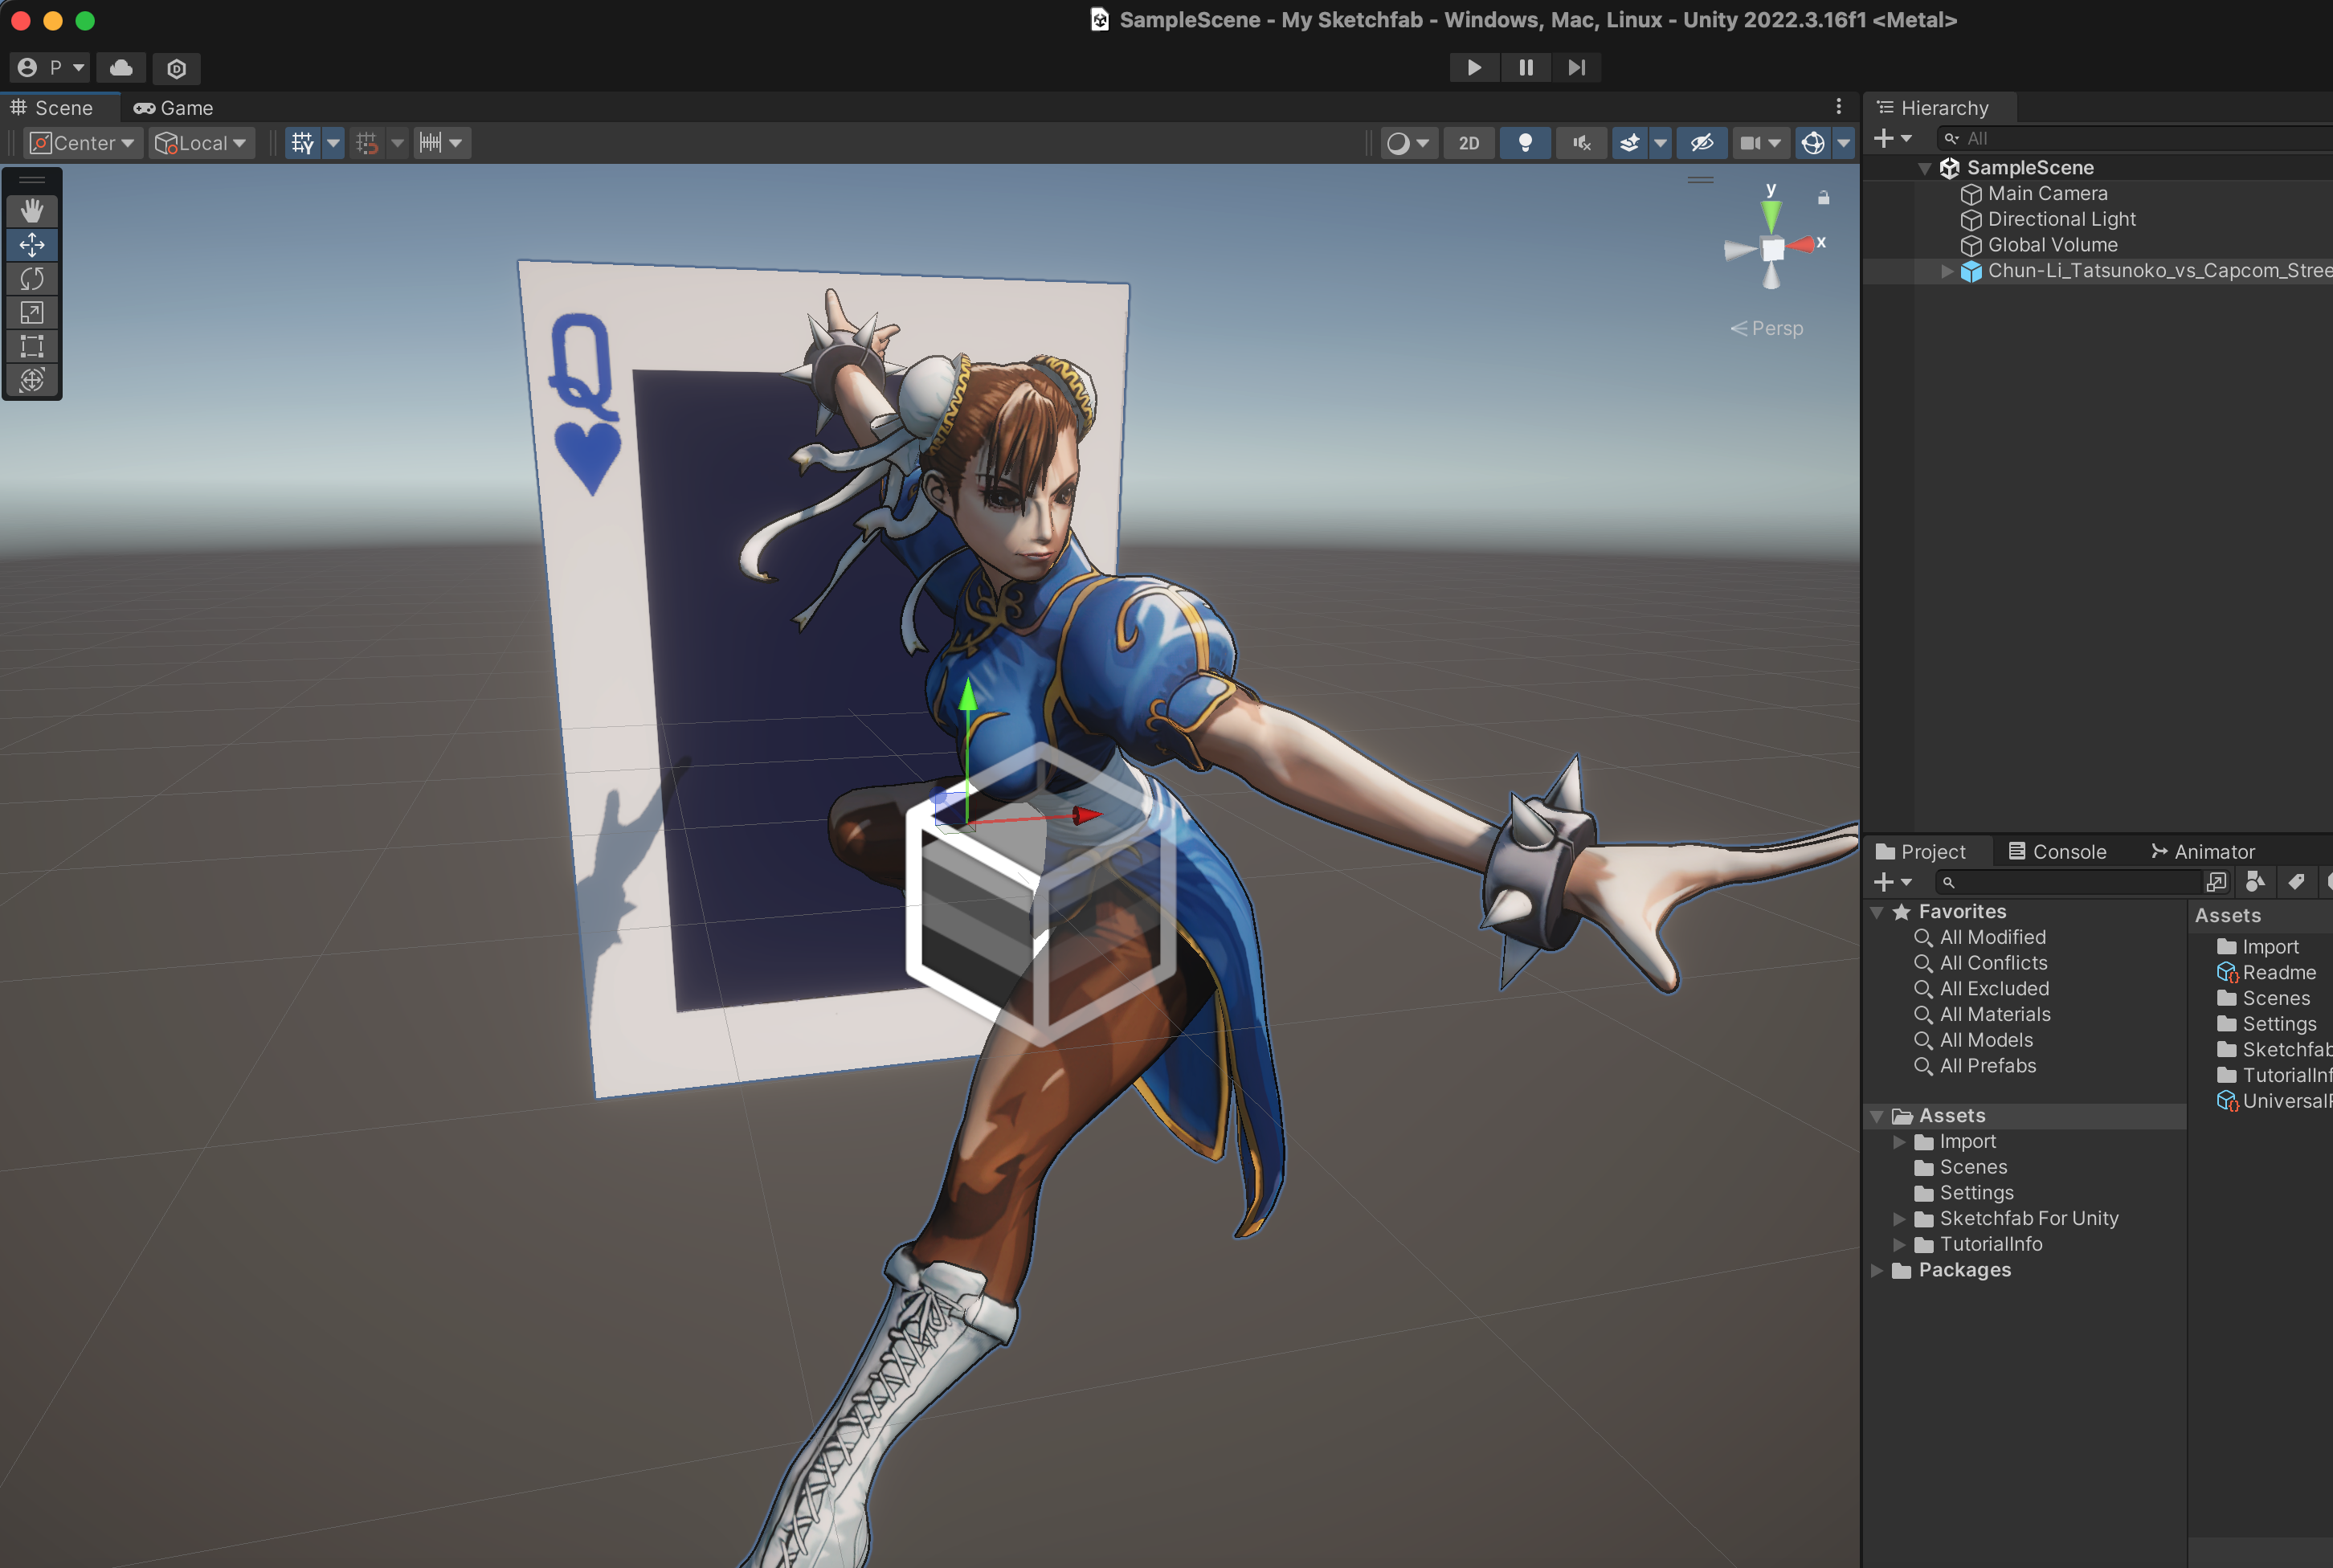Toggle scene audio mute
Screen dimensions: 2333x1568
click(x=1581, y=143)
